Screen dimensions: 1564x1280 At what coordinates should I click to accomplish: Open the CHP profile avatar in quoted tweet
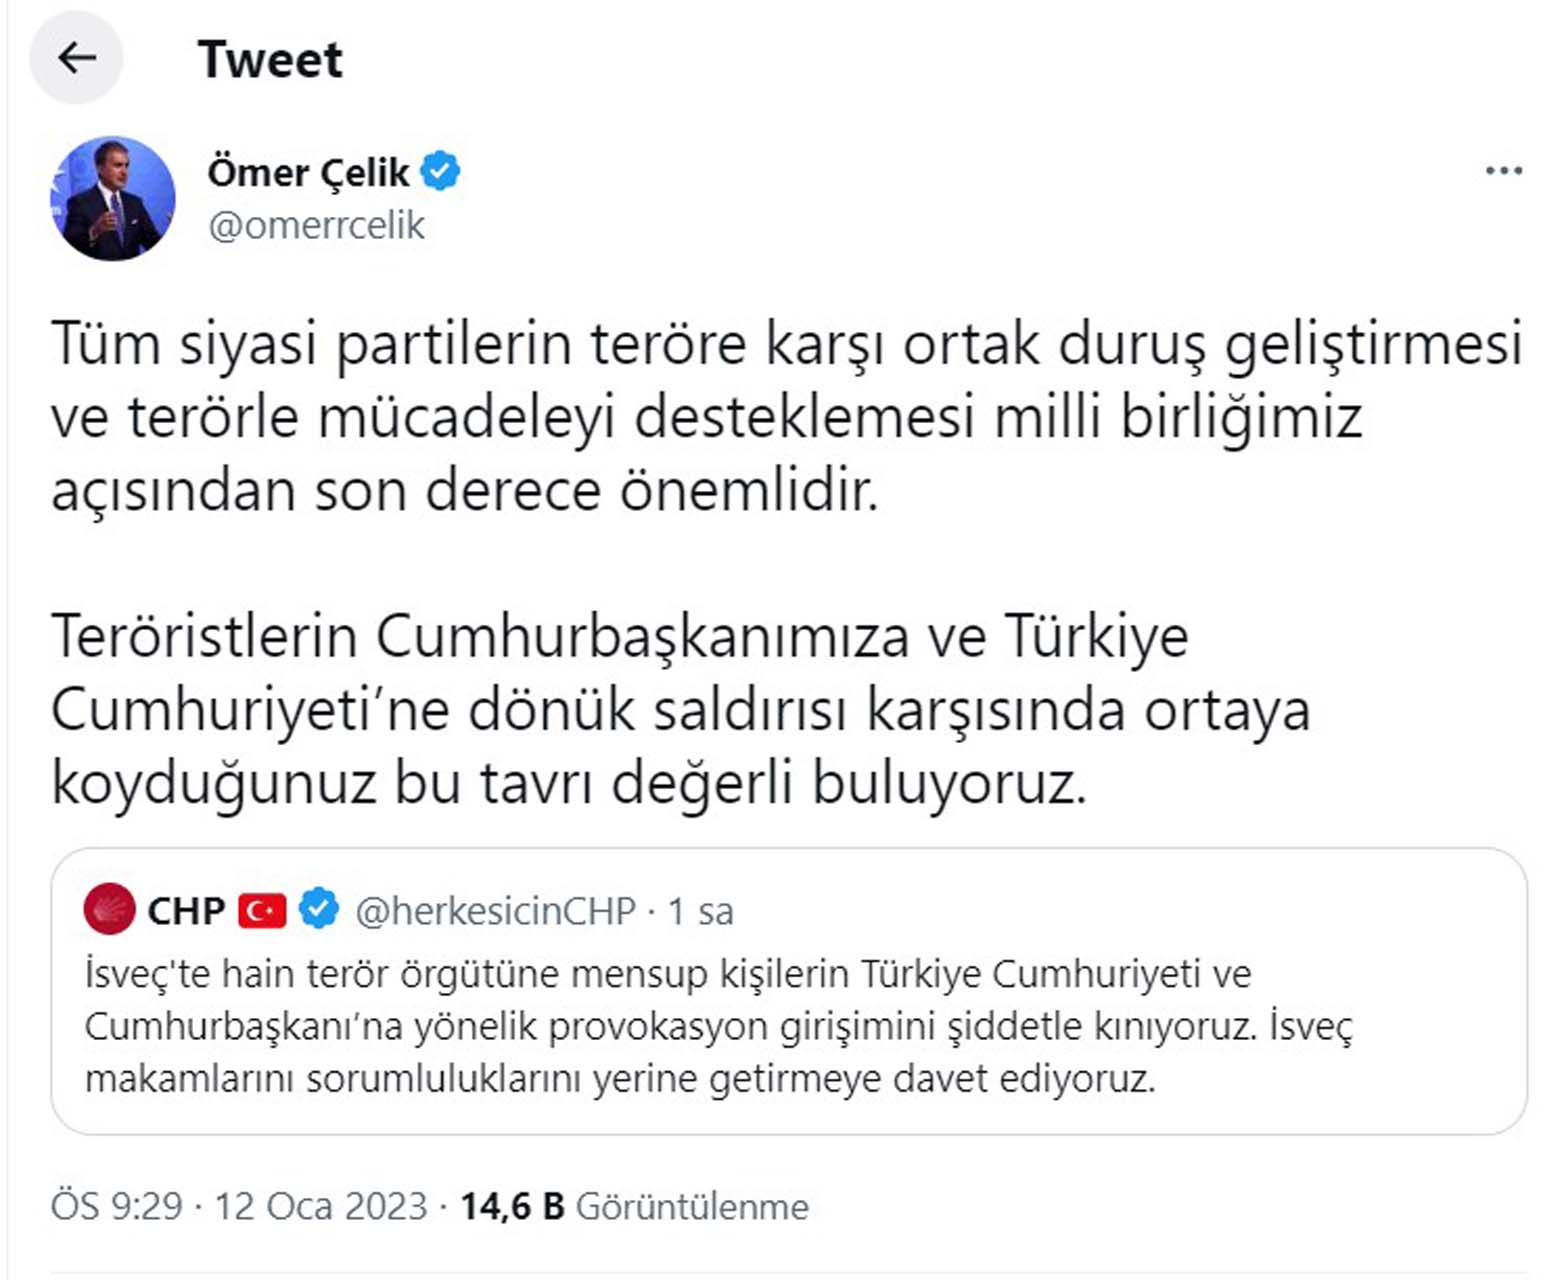tap(112, 908)
